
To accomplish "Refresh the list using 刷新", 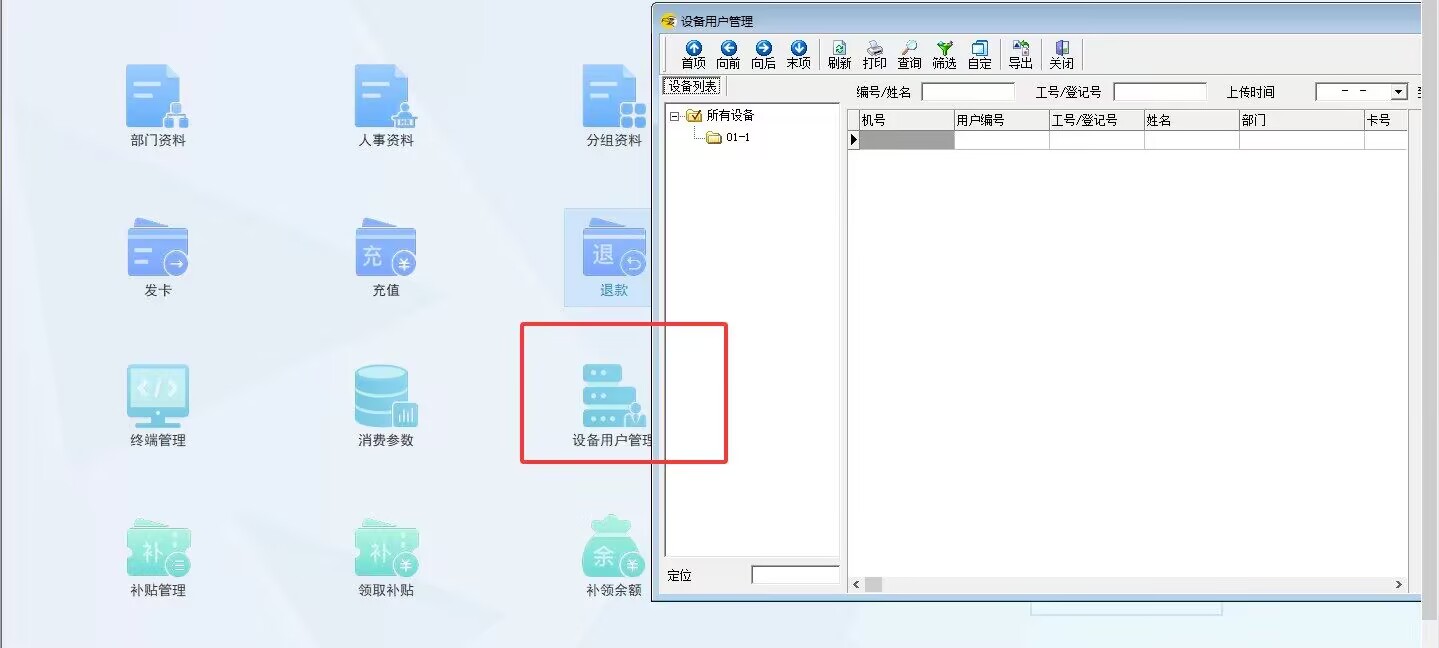I will pyautogui.click(x=839, y=54).
